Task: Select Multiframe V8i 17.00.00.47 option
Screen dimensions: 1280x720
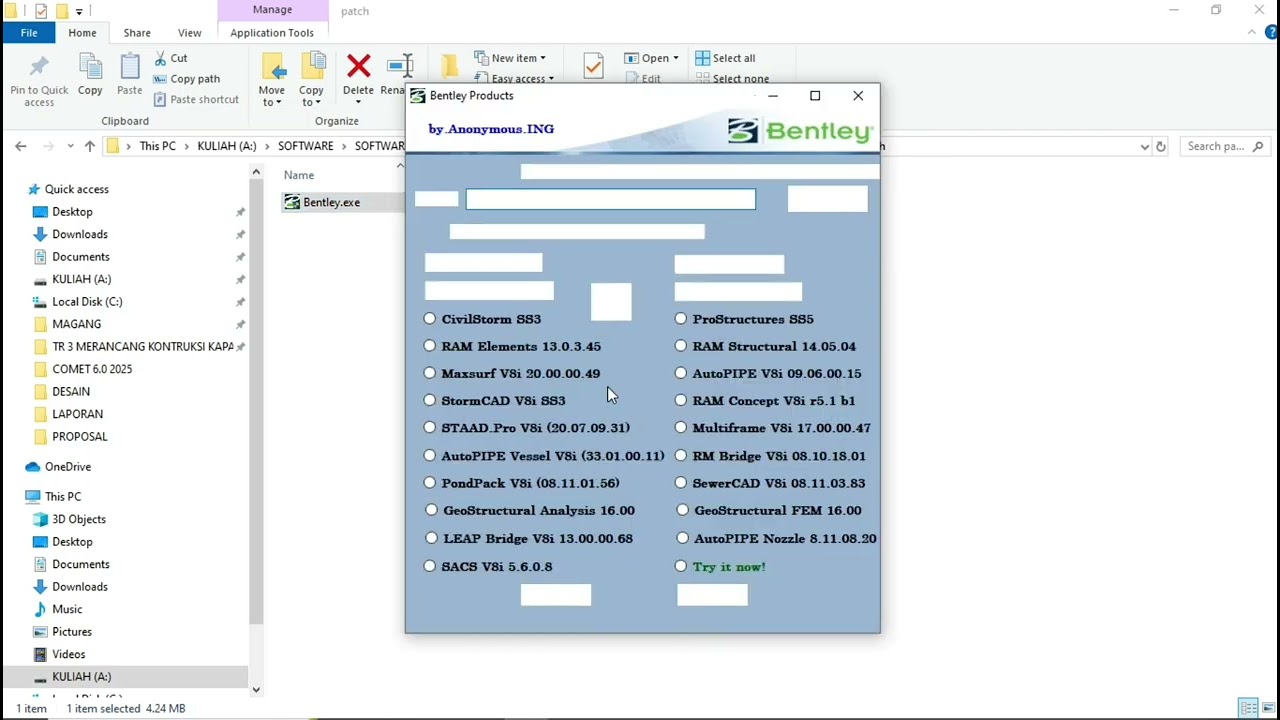Action: [681, 427]
